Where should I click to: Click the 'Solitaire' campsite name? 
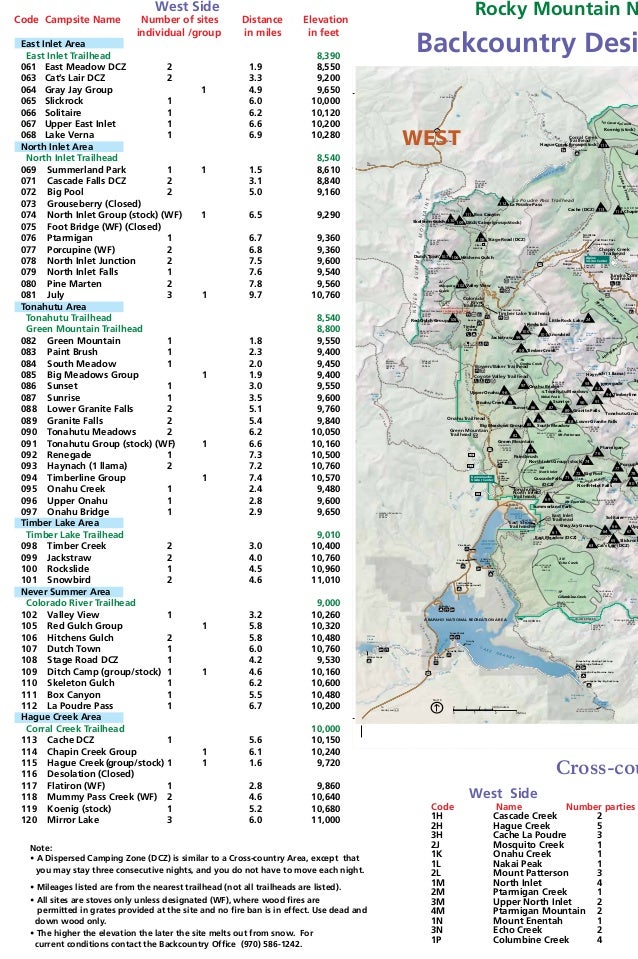click(x=63, y=113)
